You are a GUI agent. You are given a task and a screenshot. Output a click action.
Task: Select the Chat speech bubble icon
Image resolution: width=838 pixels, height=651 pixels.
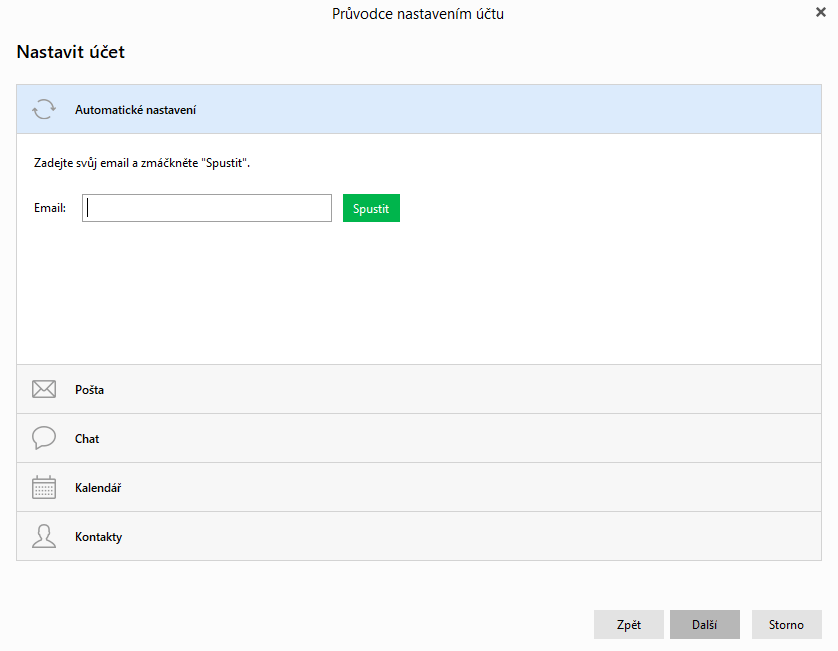click(44, 438)
